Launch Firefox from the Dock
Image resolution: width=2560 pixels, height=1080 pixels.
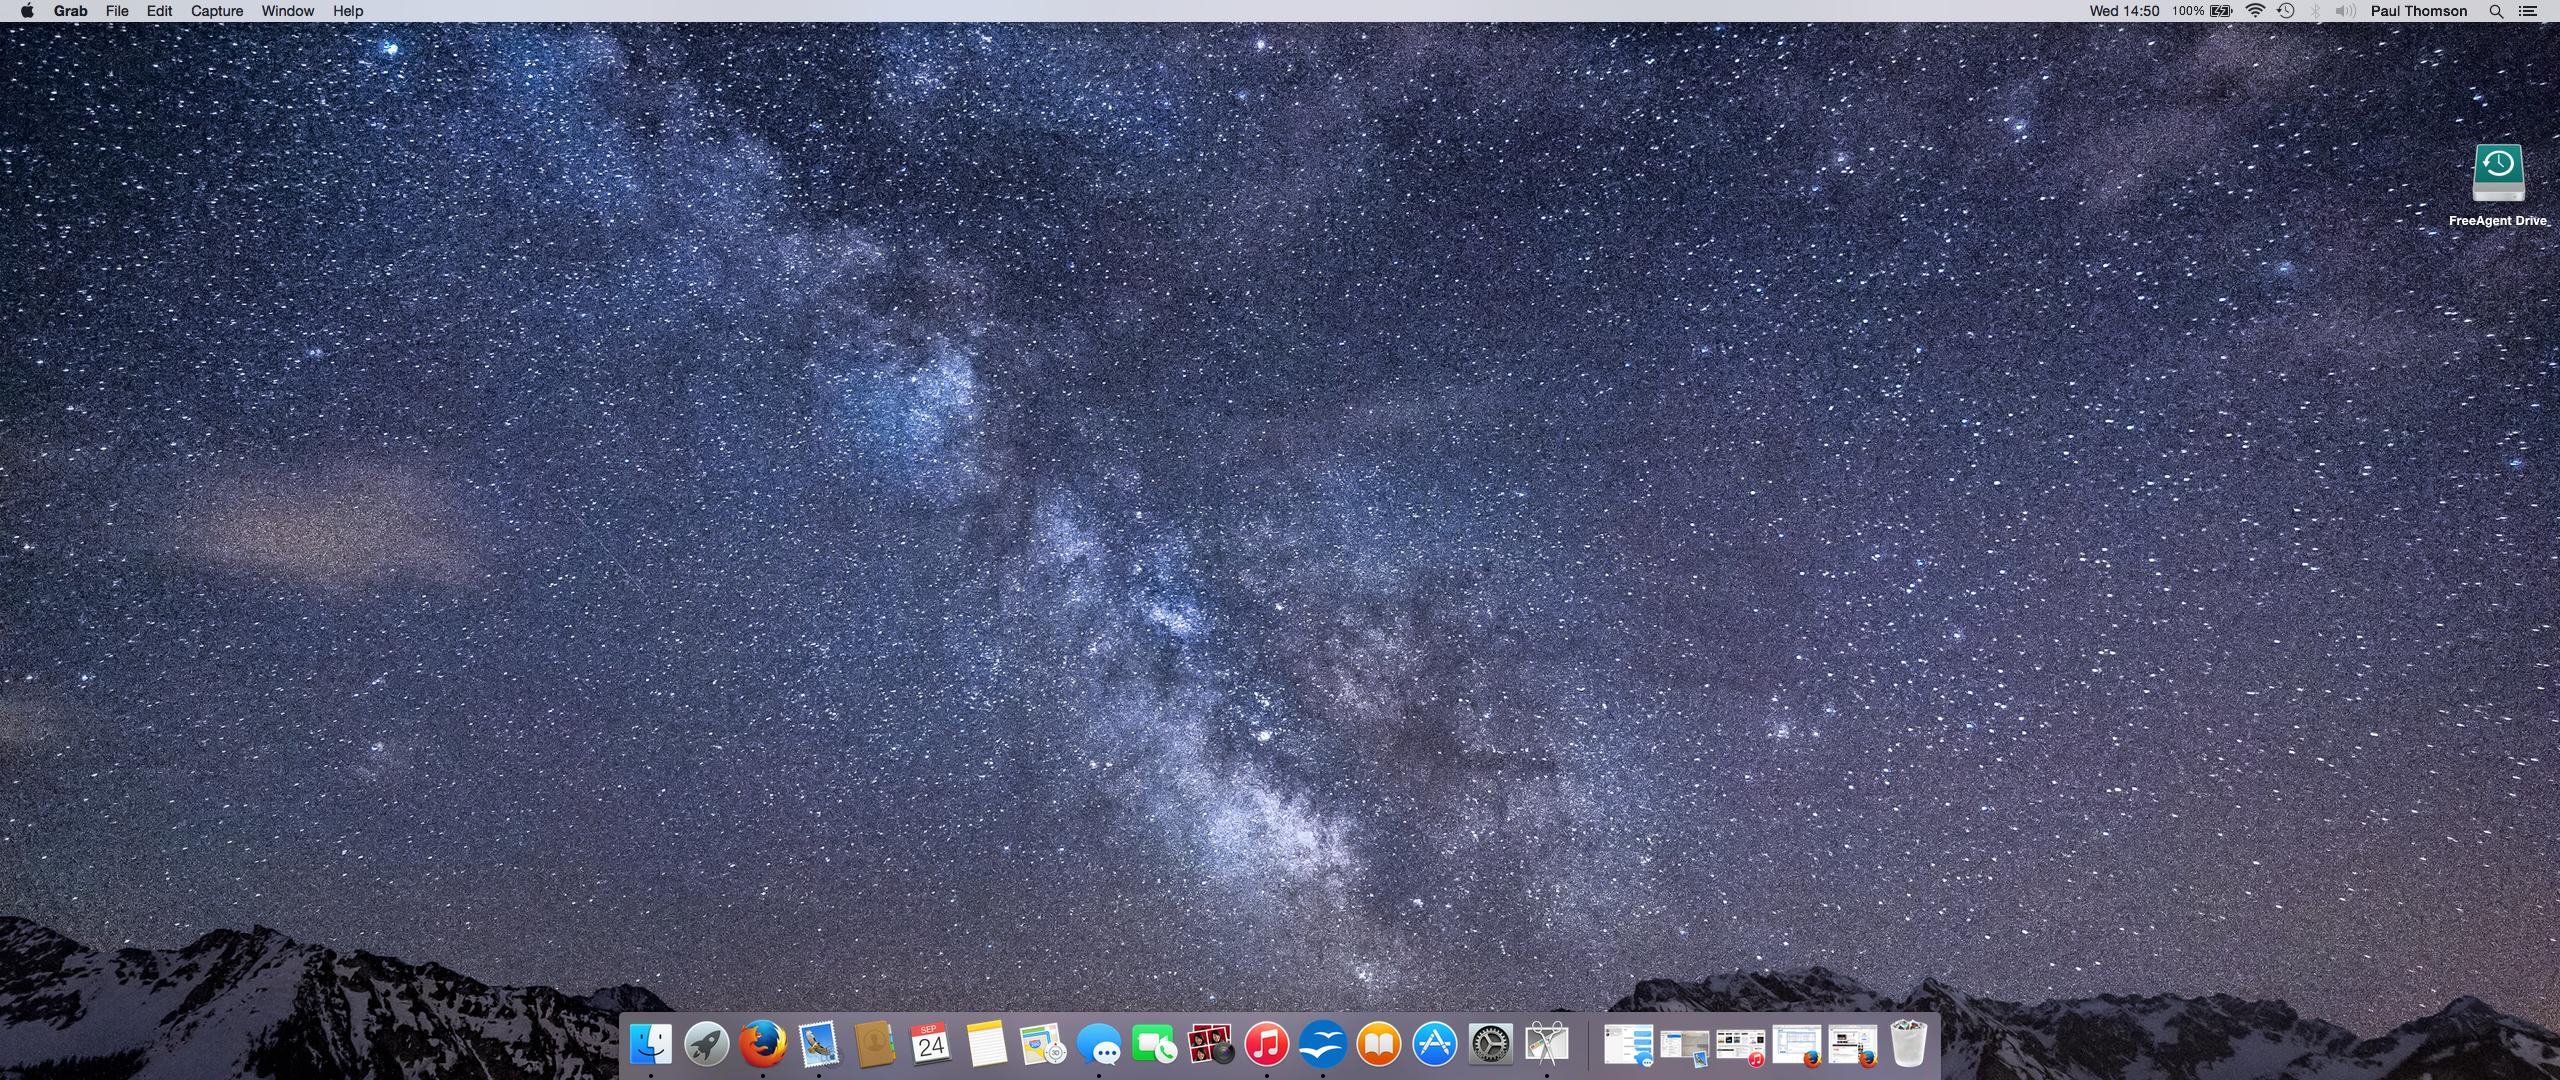[762, 1045]
